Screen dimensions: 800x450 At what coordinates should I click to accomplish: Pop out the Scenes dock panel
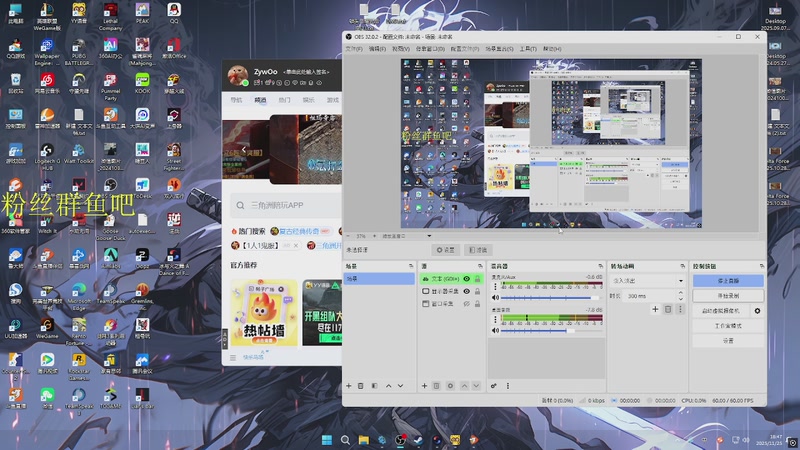pyautogui.click(x=411, y=266)
